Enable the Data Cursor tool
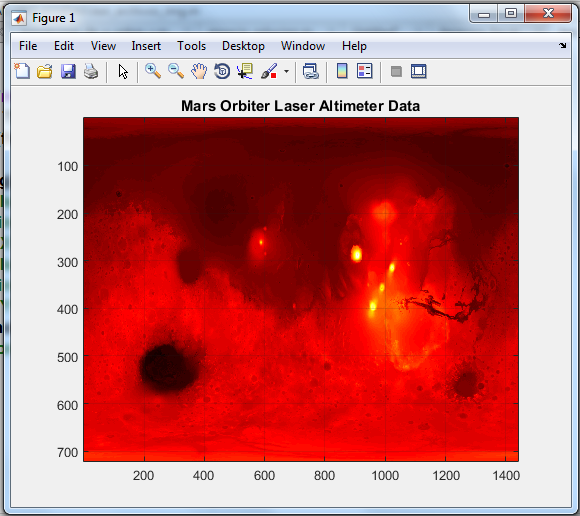 pyautogui.click(x=245, y=71)
